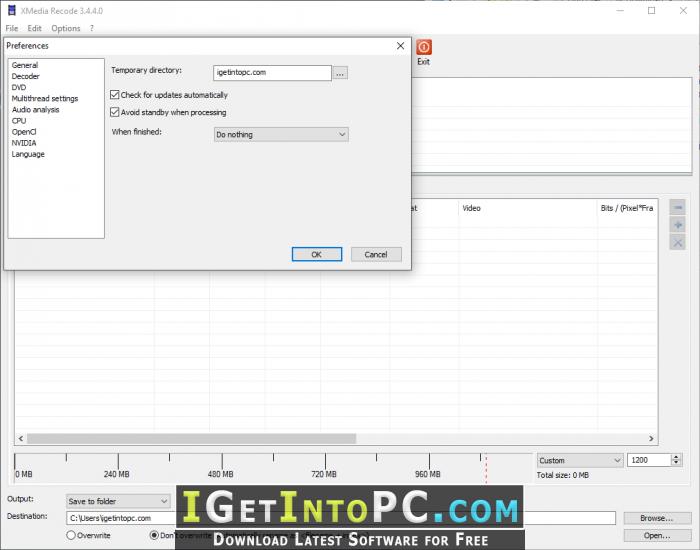
Task: Click the red dashed size limit marker
Action: [x=486, y=468]
